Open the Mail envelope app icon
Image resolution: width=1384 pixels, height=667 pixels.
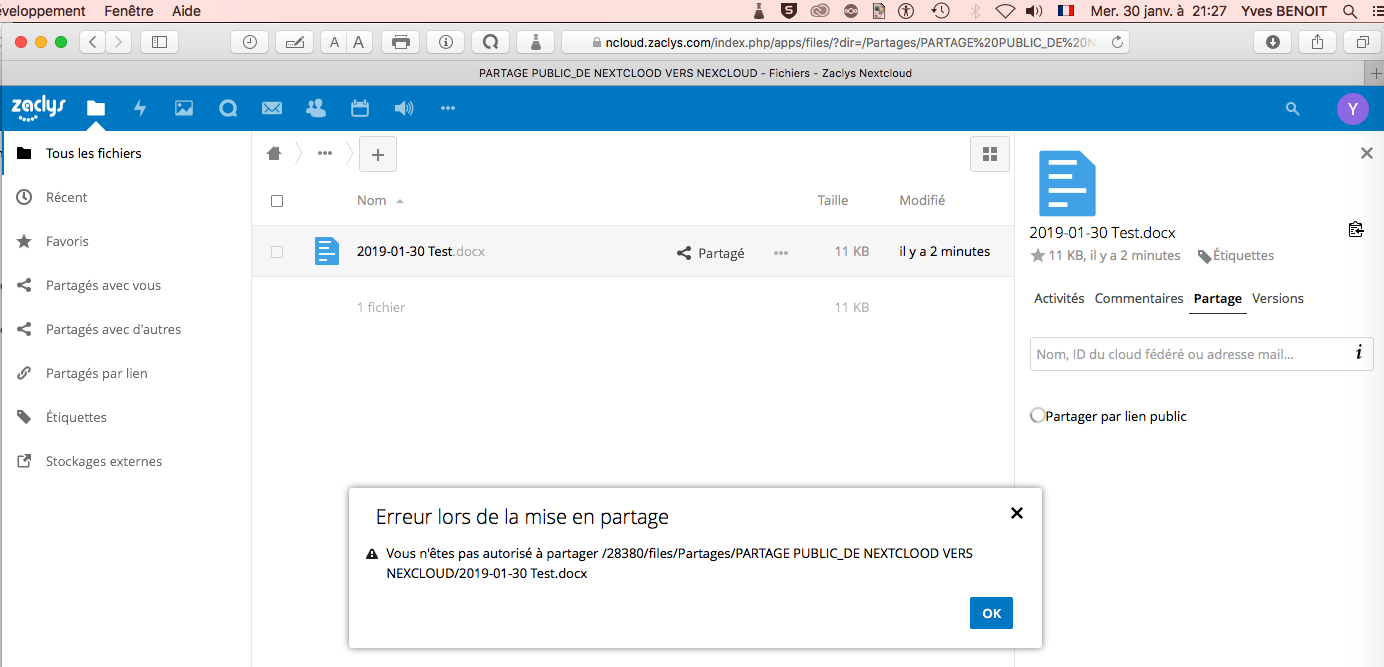click(x=271, y=109)
